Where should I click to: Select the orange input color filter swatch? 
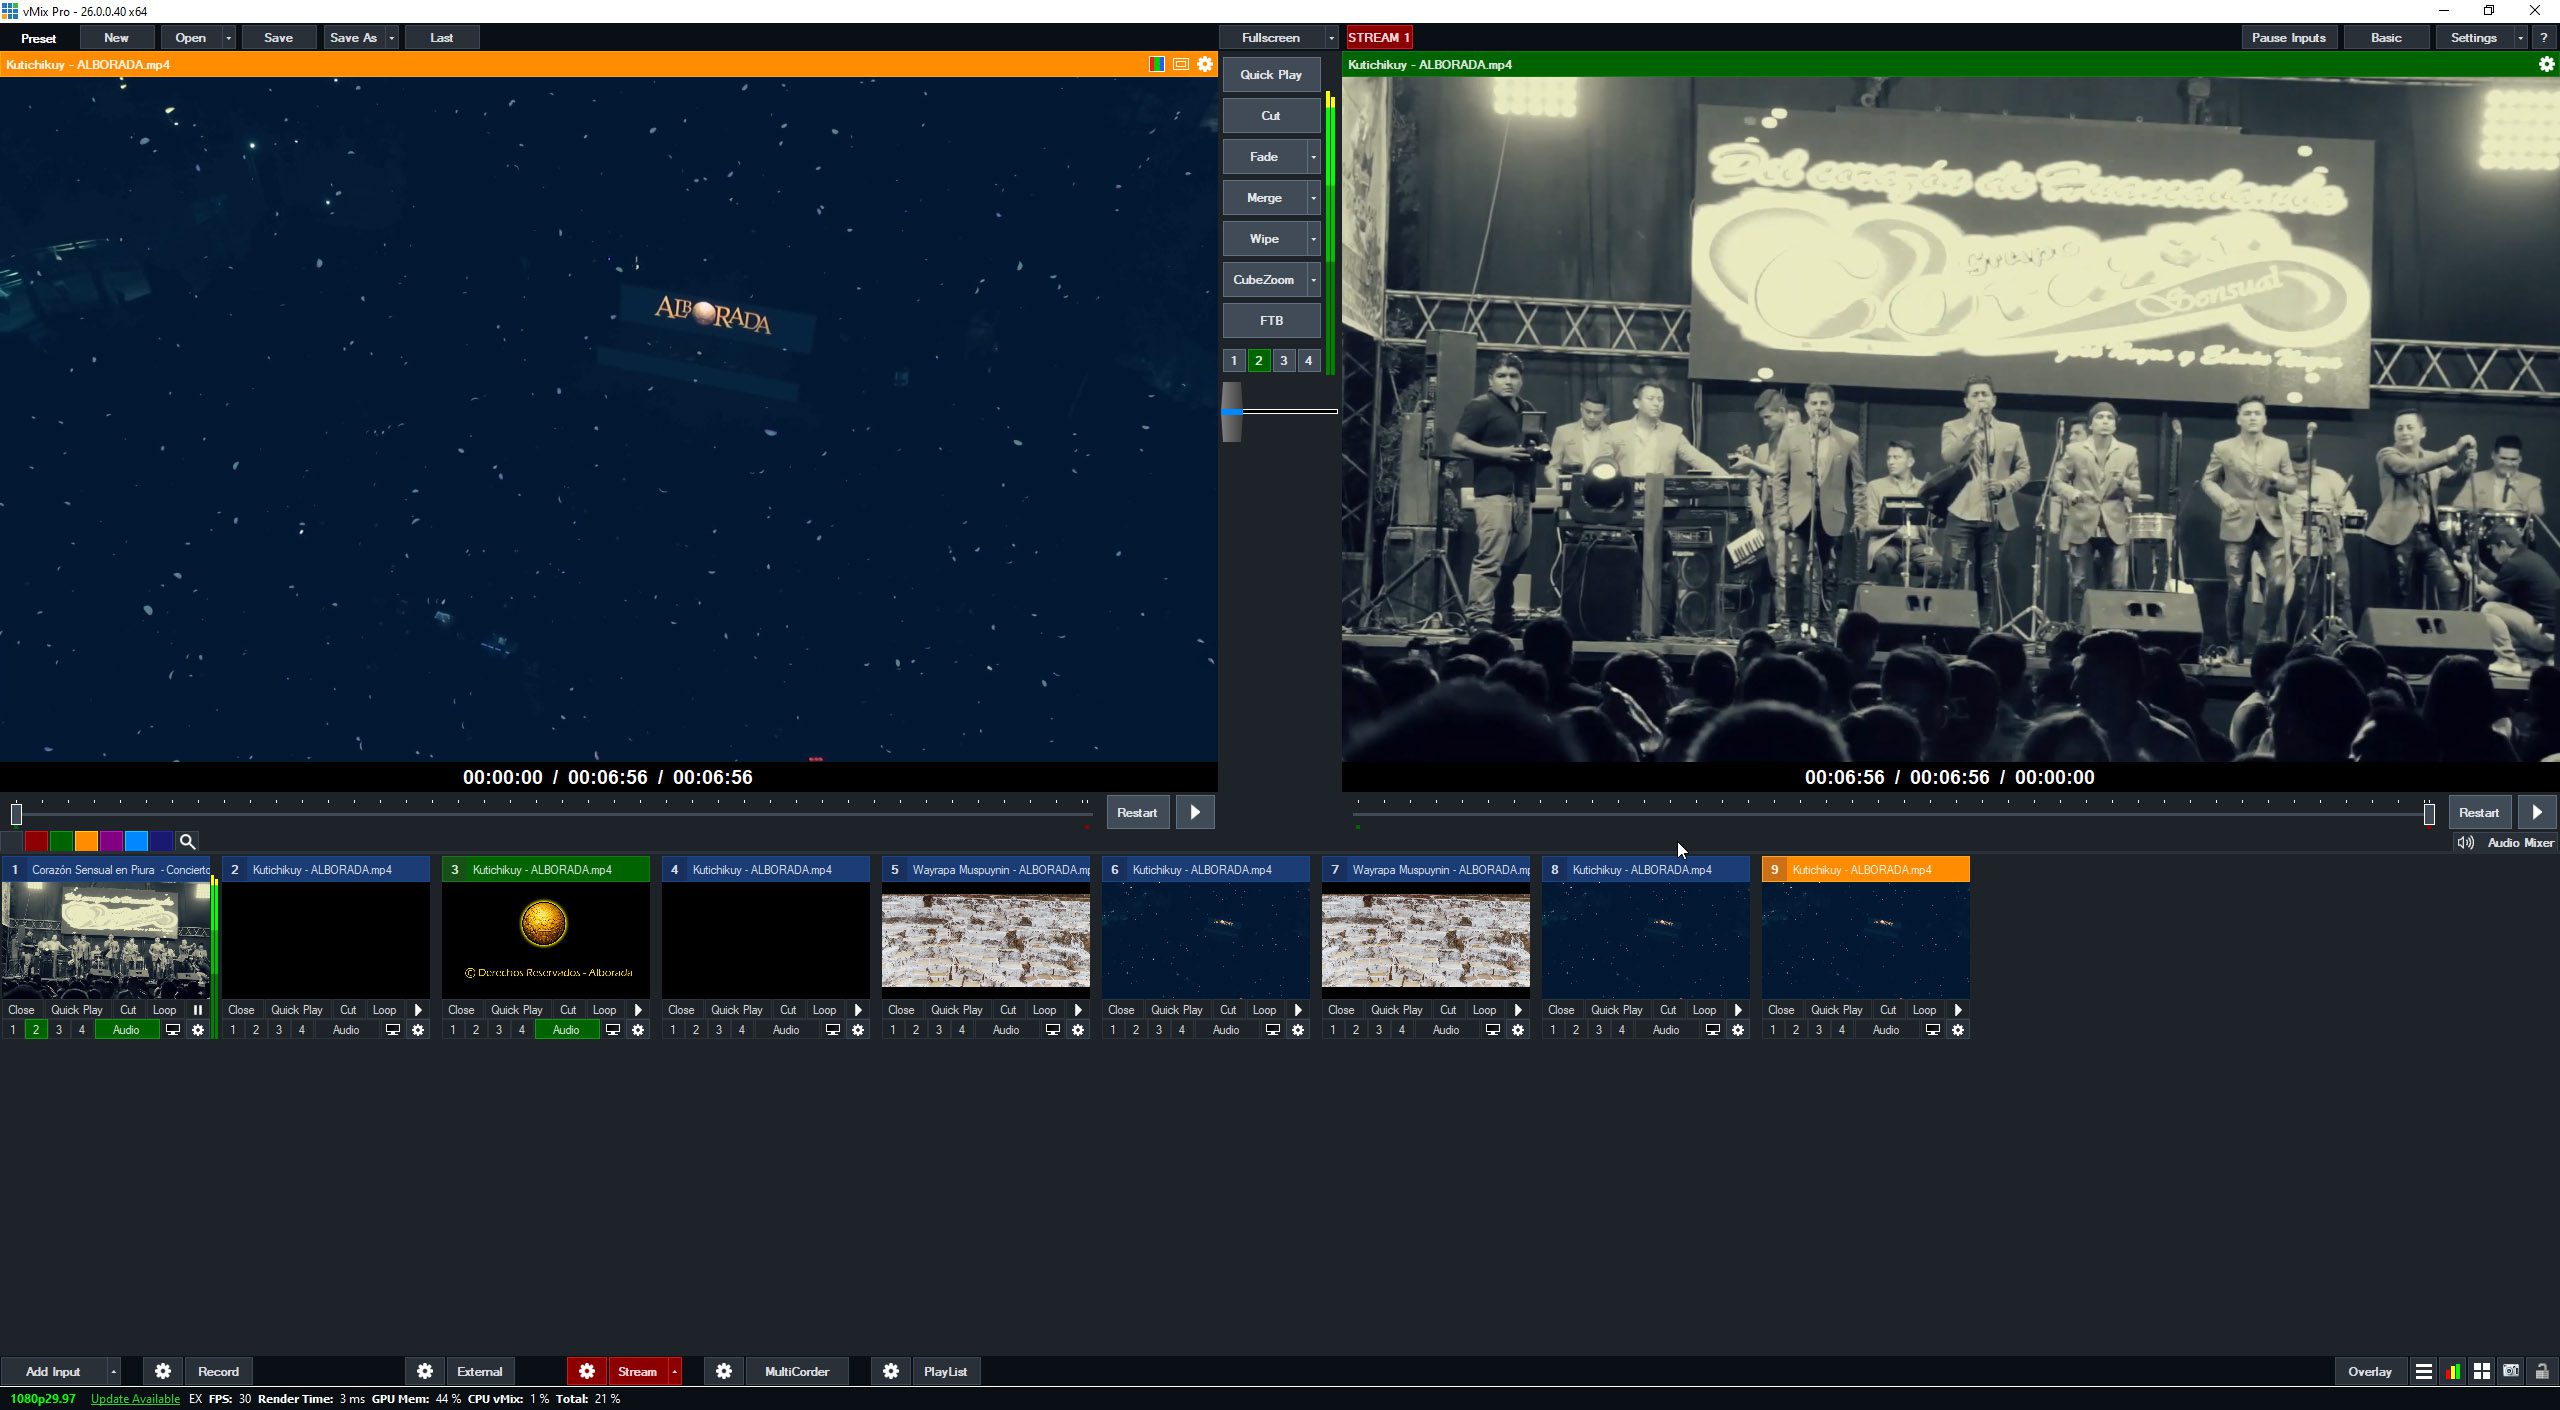pyautogui.click(x=86, y=841)
